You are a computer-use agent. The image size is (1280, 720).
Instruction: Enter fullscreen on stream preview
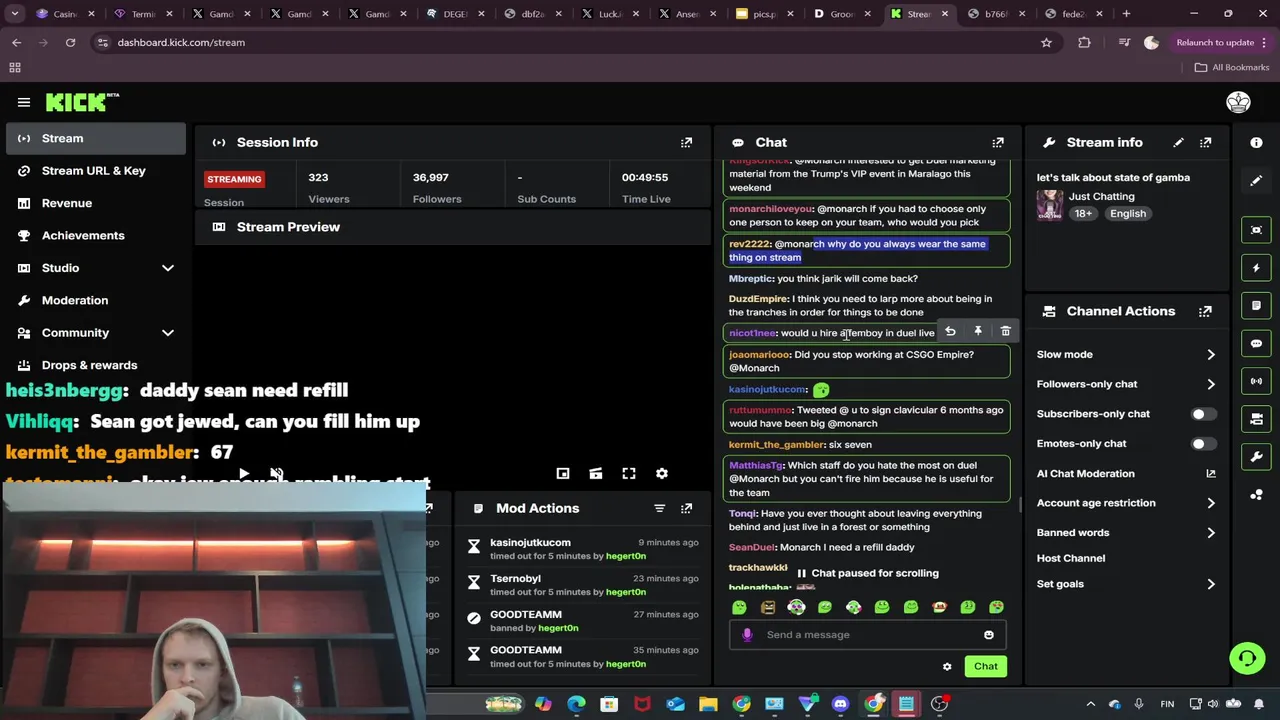pyautogui.click(x=629, y=473)
